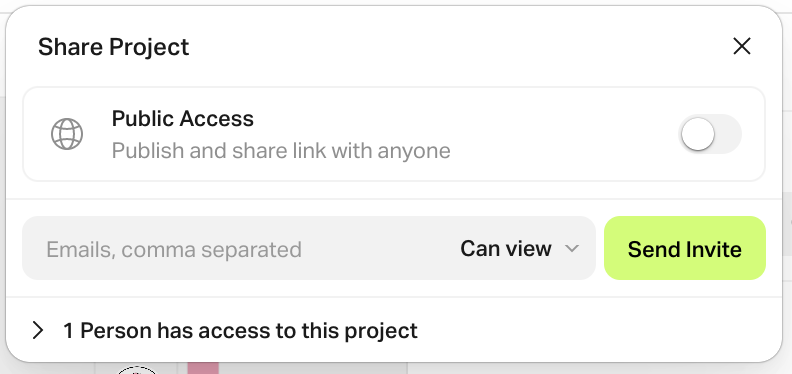The image size is (792, 374).
Task: Enable the Public Access toggle switch
Action: click(711, 134)
